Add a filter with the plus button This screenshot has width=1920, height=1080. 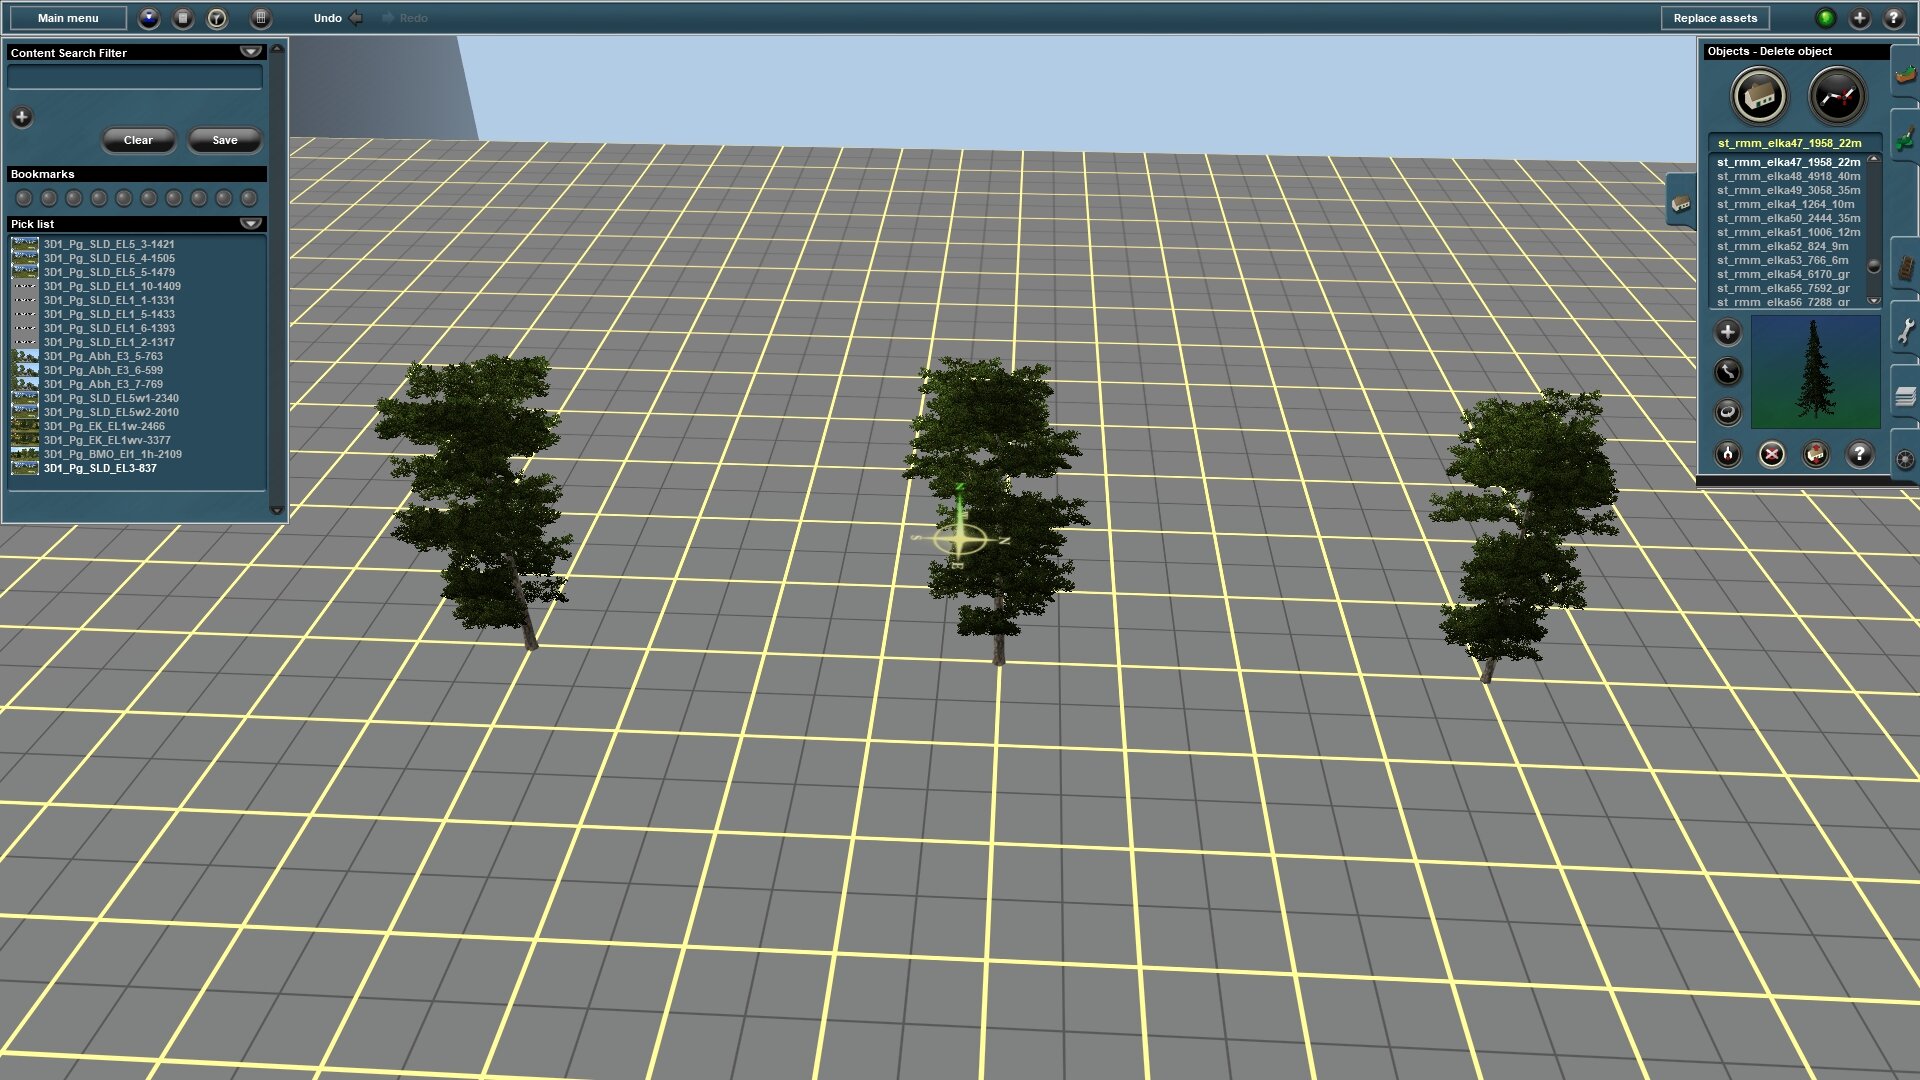(22, 117)
